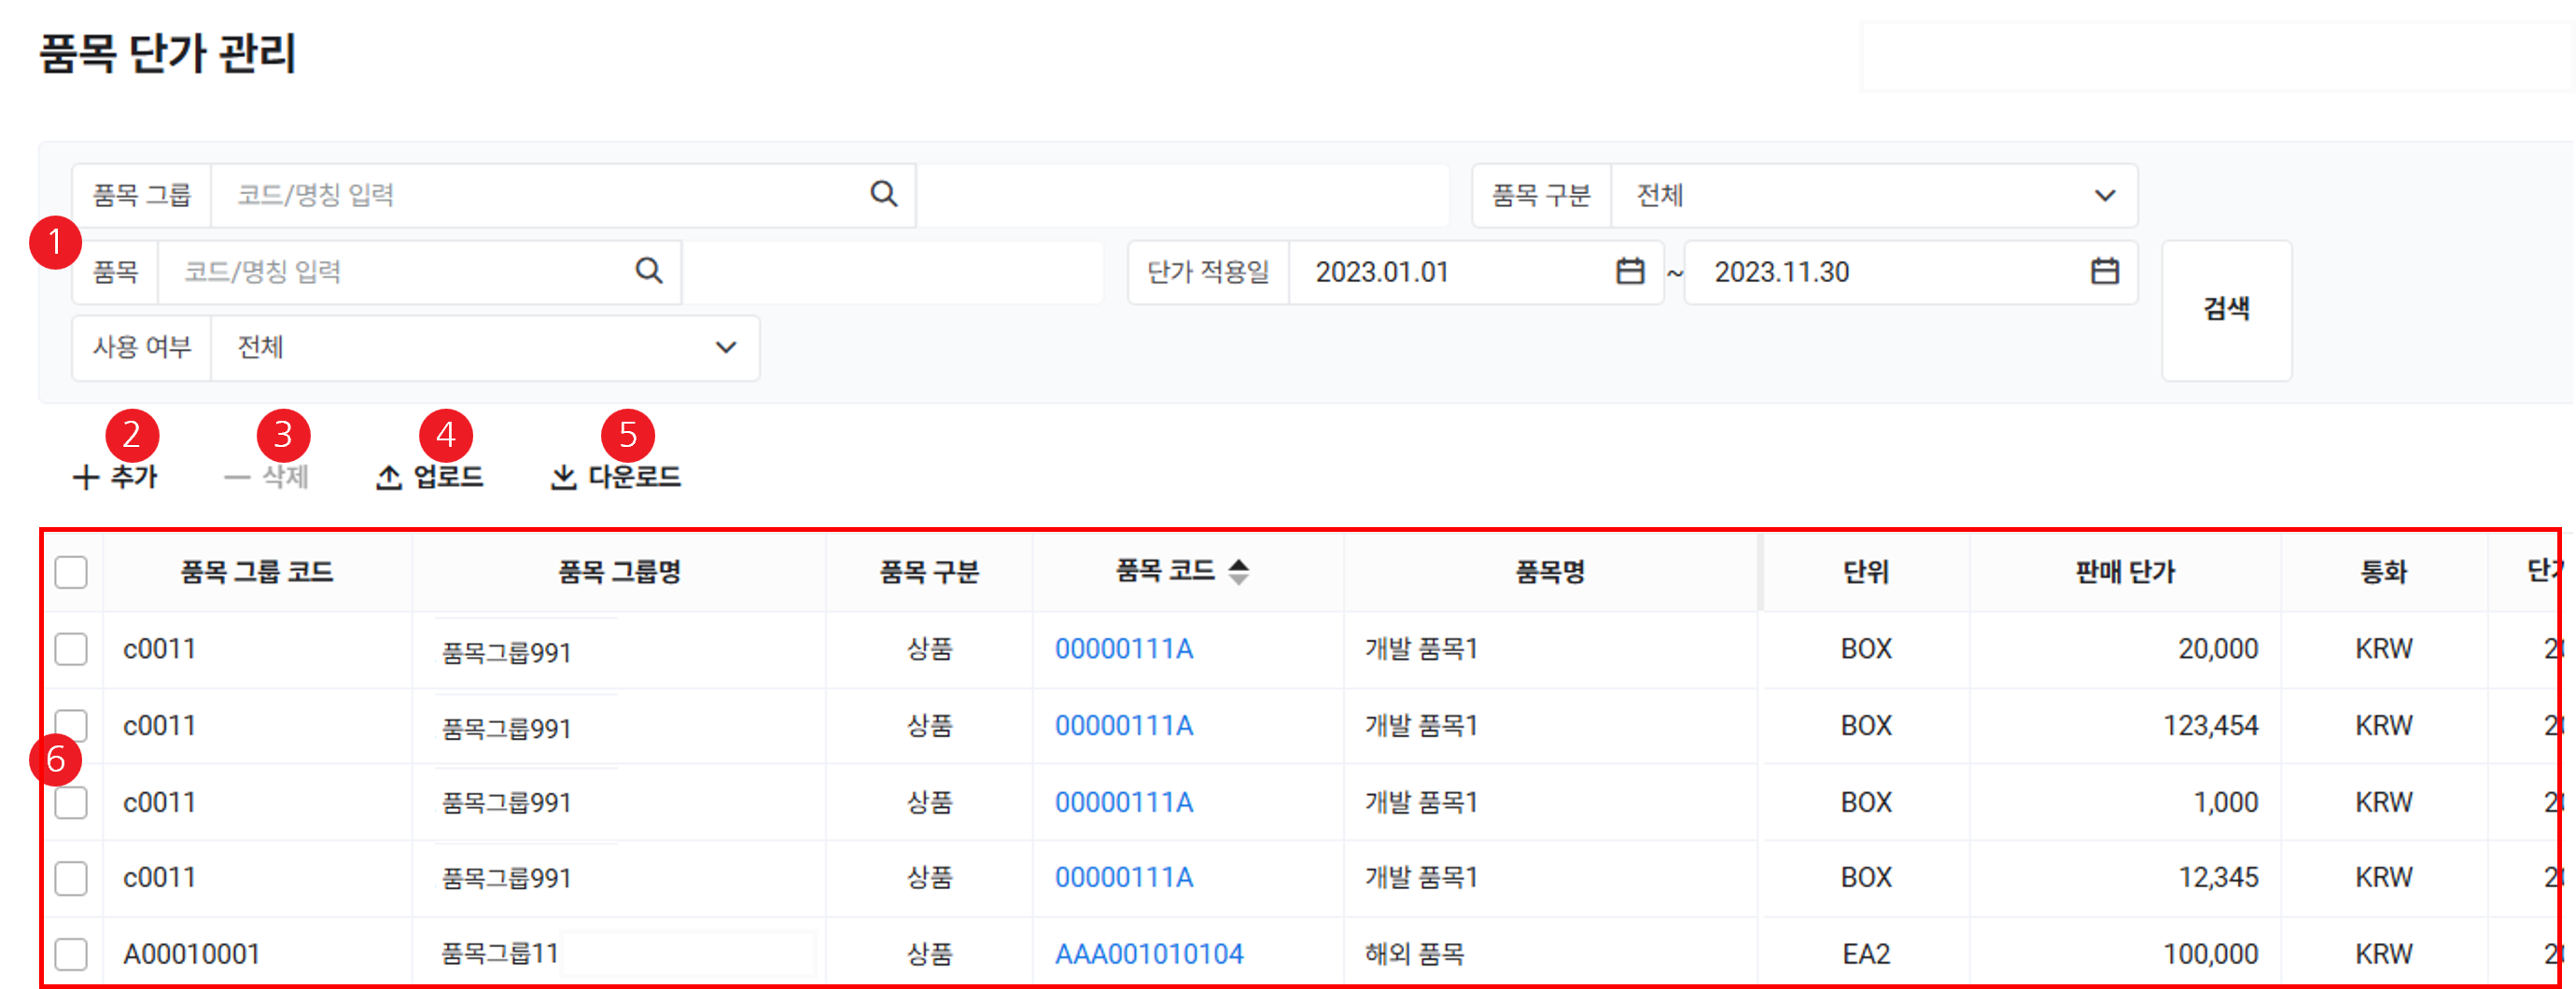Image resolution: width=2576 pixels, height=989 pixels.
Task: Sort by 품목 코드 using sort arrow
Action: (x=1238, y=572)
